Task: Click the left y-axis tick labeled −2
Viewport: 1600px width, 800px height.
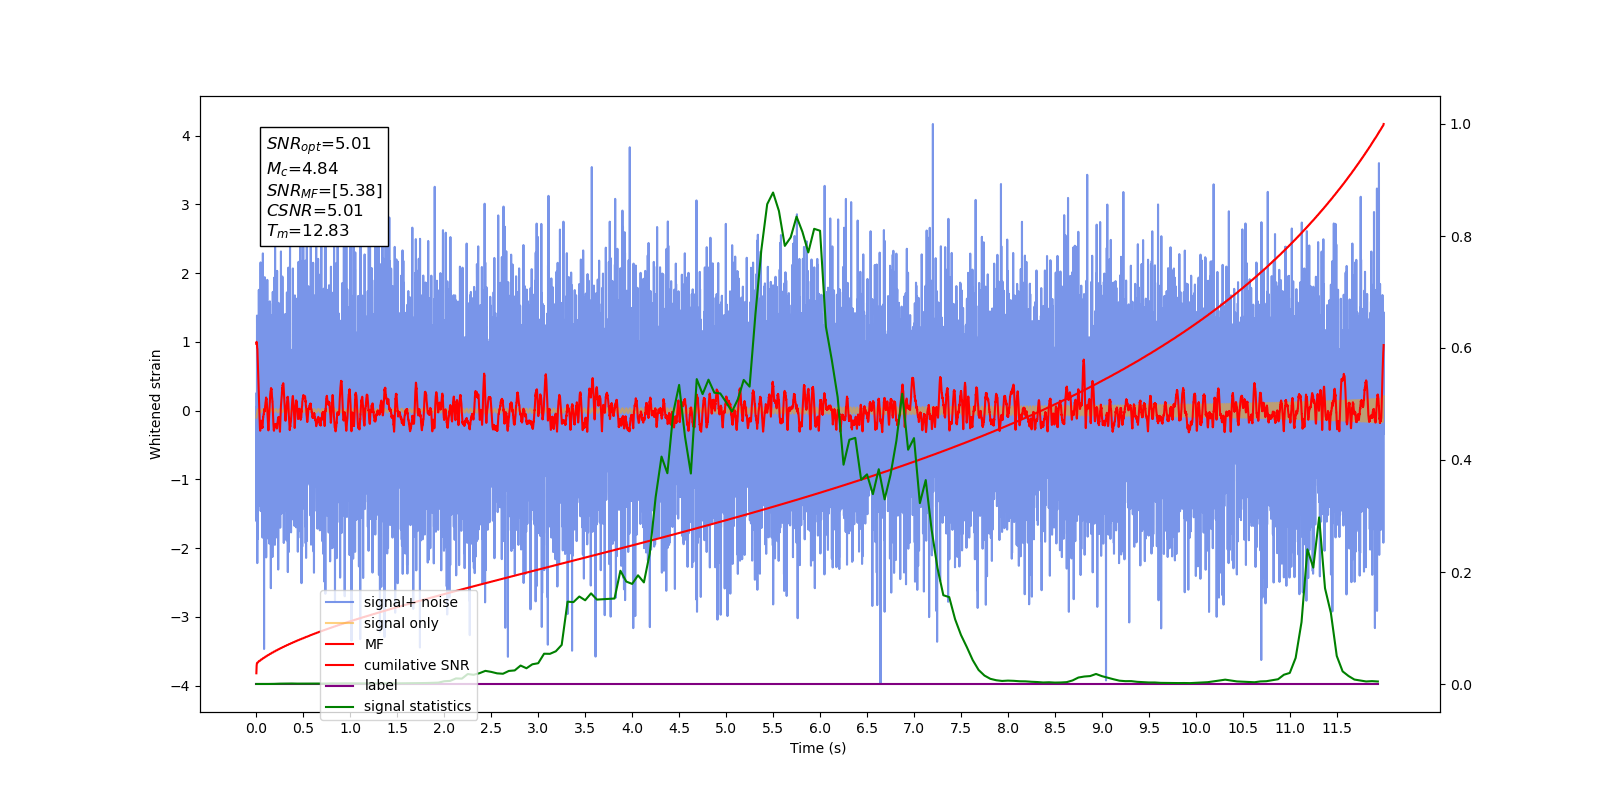Action: click(181, 548)
